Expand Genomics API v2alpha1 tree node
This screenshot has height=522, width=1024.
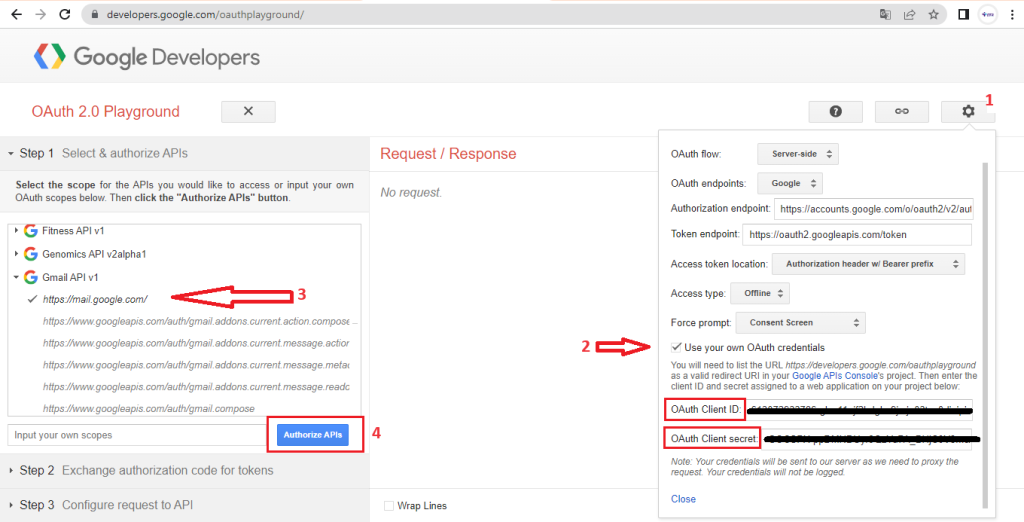(x=16, y=253)
